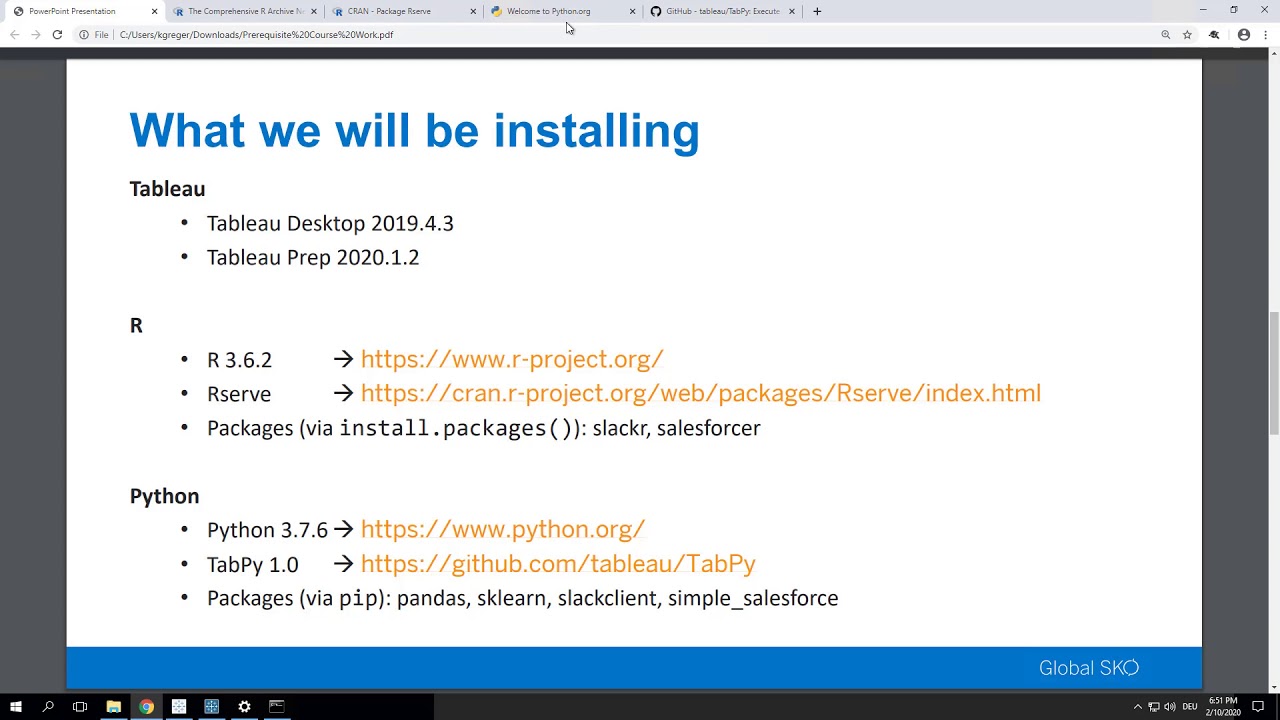
Task: Open the browser extension icon
Action: tap(1214, 35)
